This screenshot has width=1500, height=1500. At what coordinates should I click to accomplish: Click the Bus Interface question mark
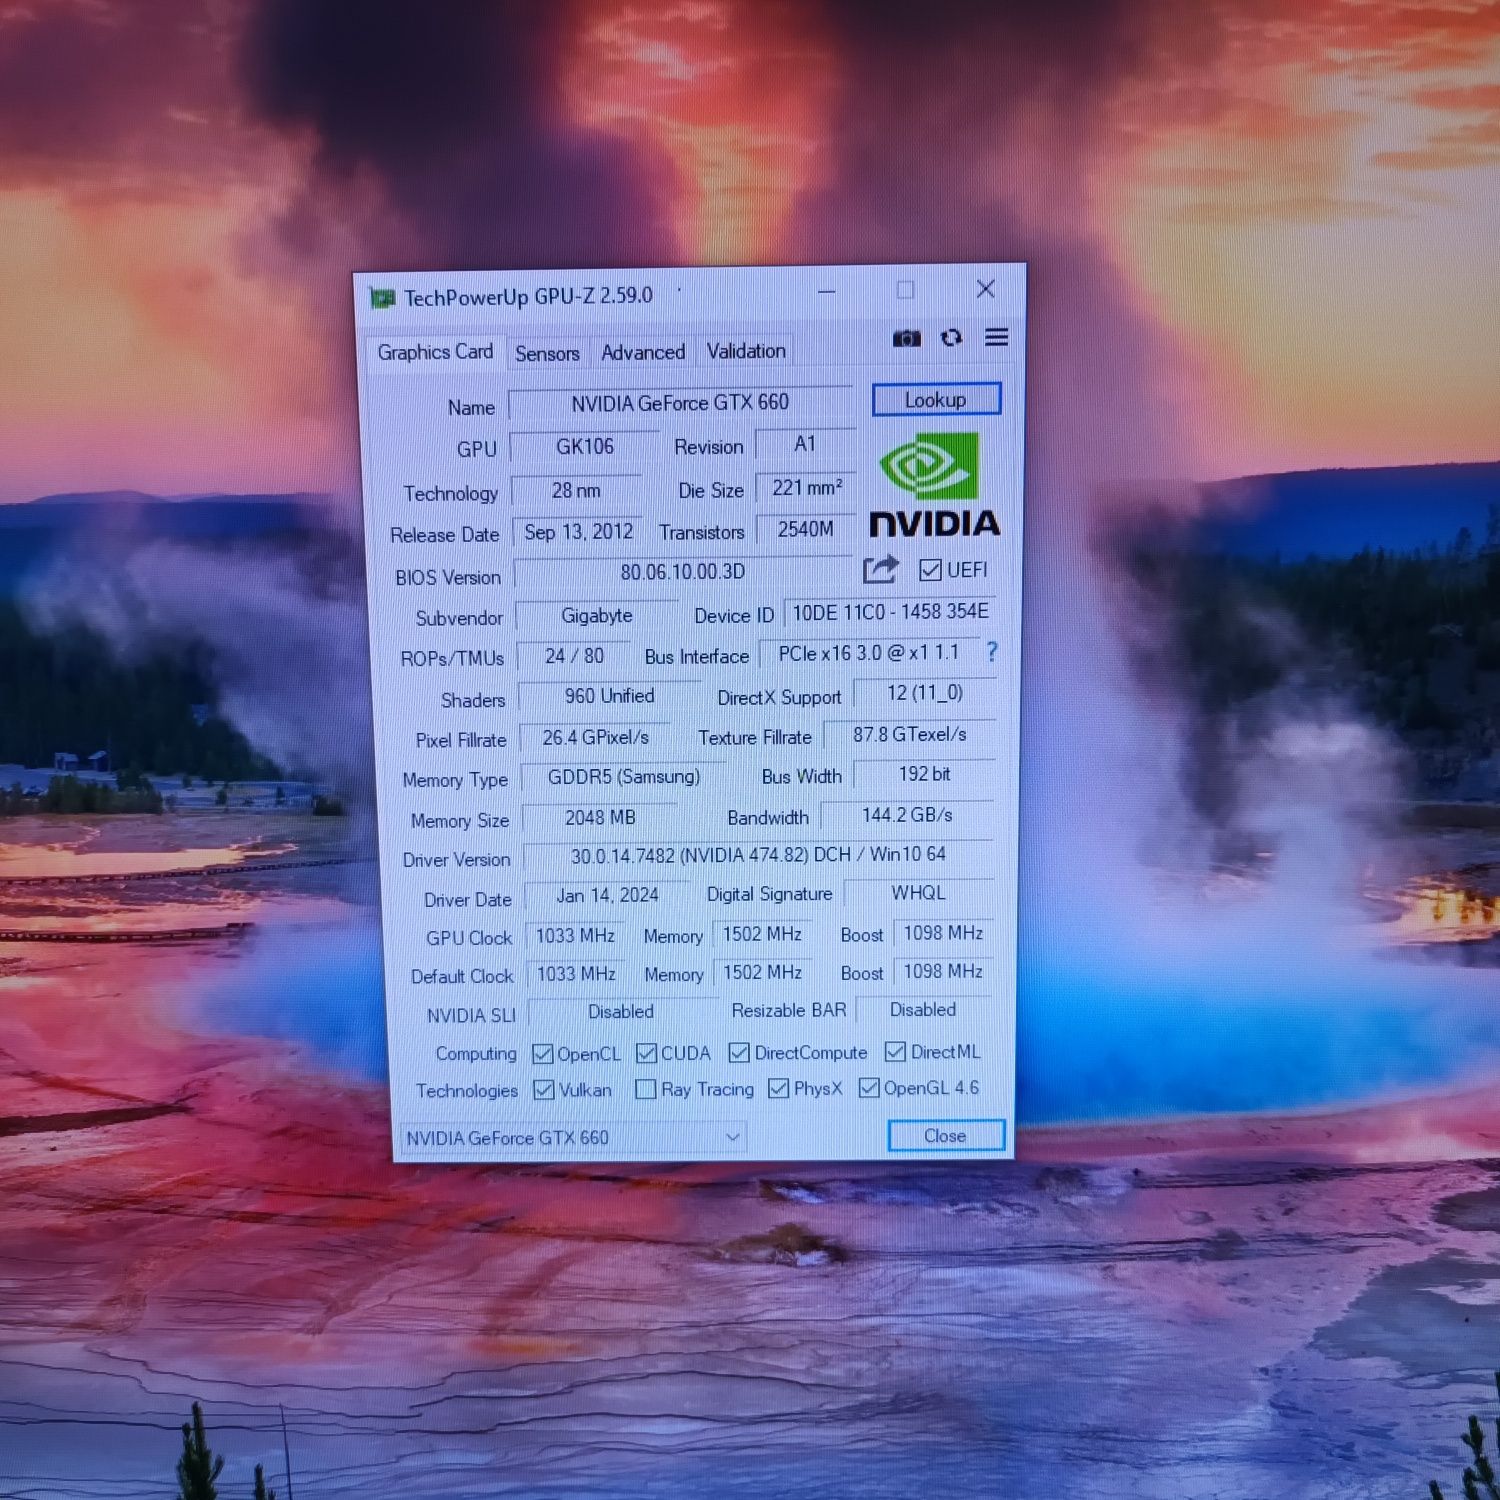(x=991, y=652)
